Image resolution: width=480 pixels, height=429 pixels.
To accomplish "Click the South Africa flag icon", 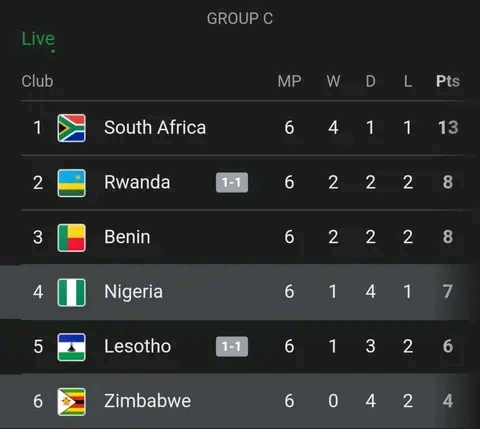I will click(71, 128).
